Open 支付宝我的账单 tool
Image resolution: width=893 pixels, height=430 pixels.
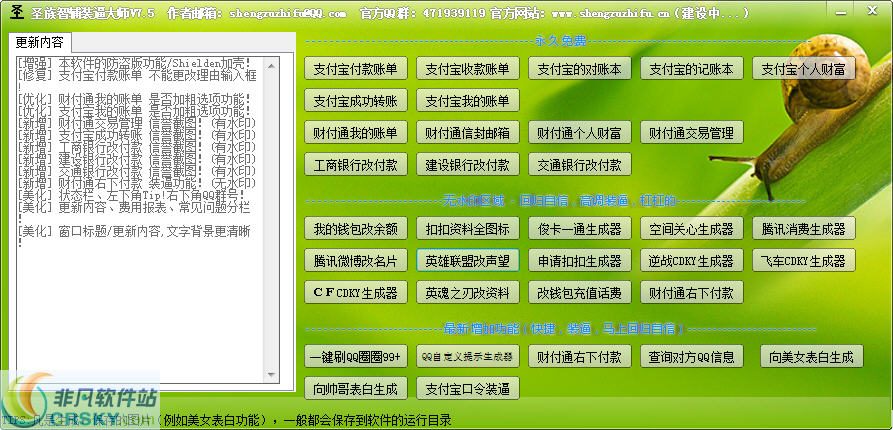(x=468, y=101)
